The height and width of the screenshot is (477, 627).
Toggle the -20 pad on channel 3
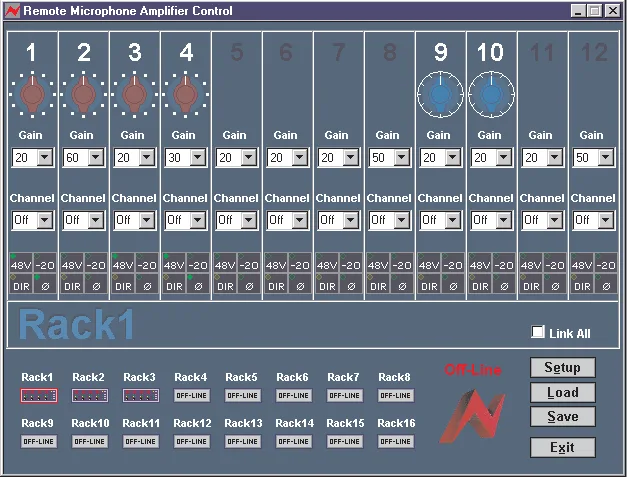coord(147,262)
